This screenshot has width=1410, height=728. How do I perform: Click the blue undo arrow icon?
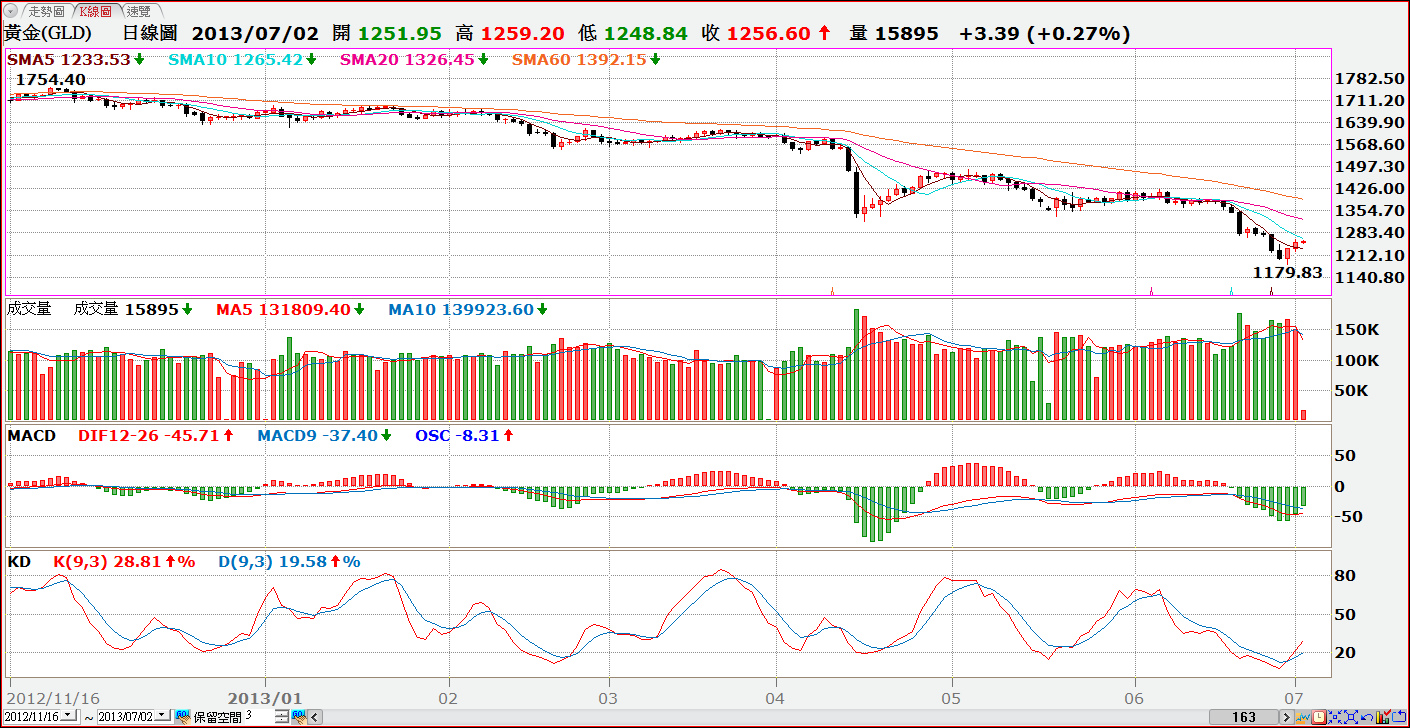coord(1367,718)
